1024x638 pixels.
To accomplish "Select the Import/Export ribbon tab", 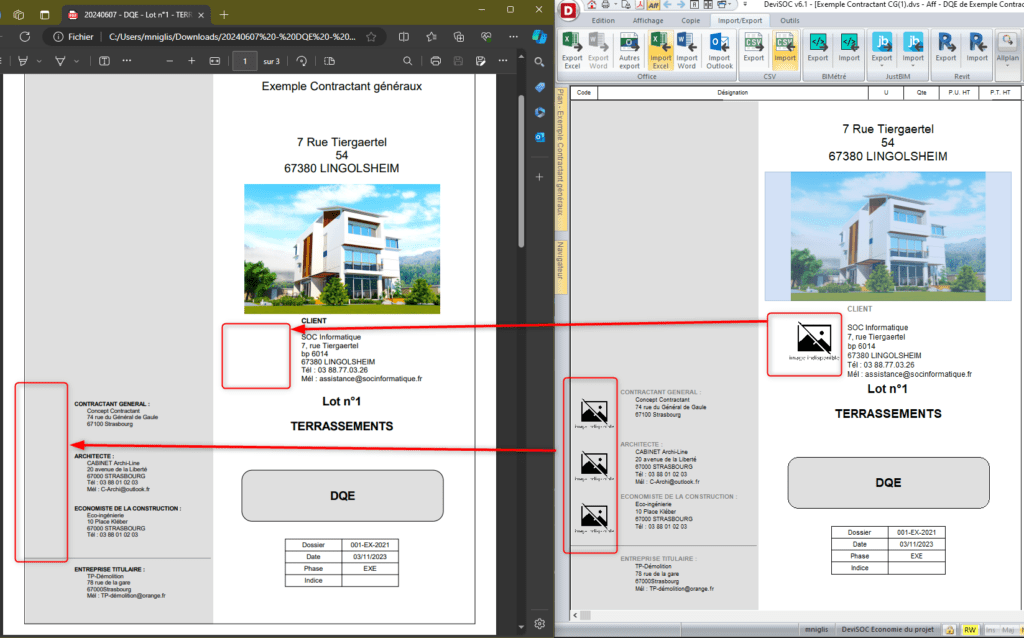I will click(740, 20).
